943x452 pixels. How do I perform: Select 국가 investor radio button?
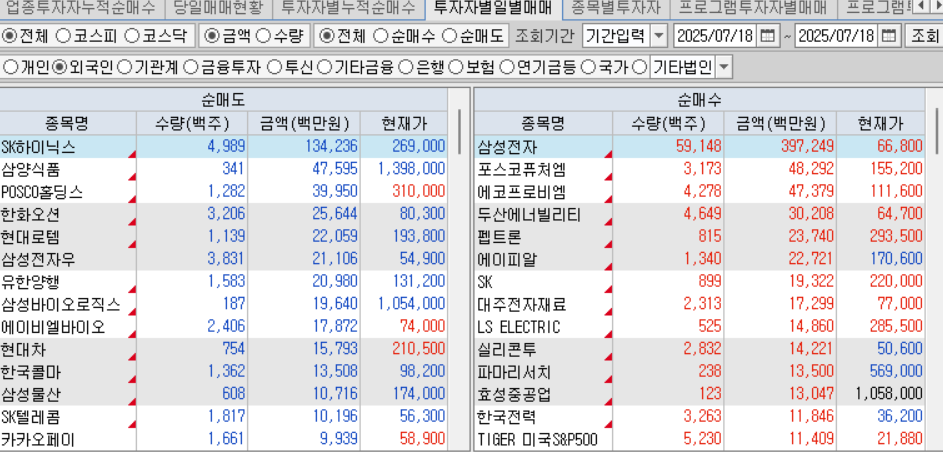click(589, 67)
